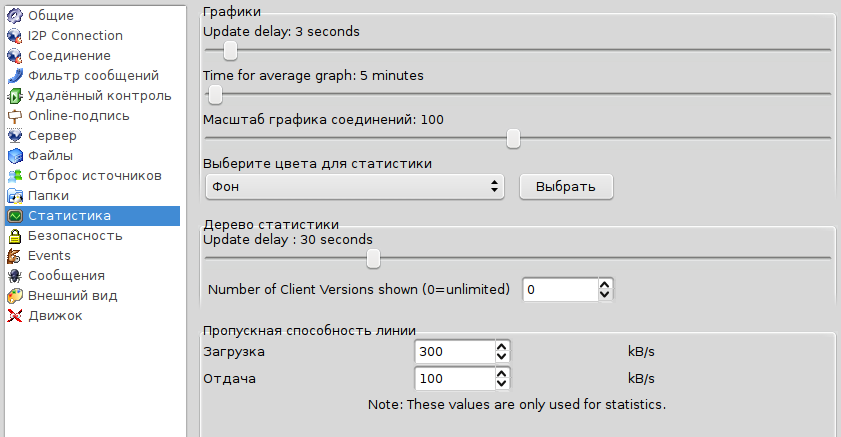Click the Загрузка capacity input field
The width and height of the screenshot is (841, 437).
coord(455,352)
